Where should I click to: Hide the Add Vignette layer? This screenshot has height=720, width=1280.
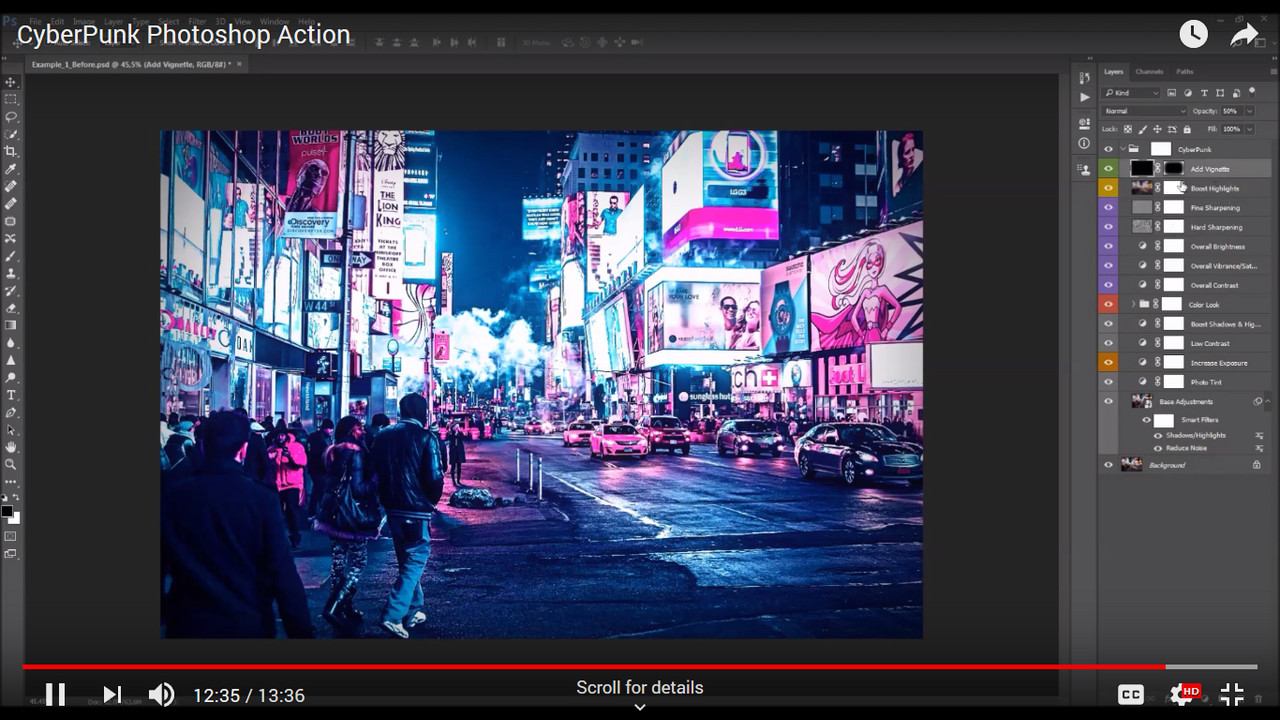click(1108, 169)
